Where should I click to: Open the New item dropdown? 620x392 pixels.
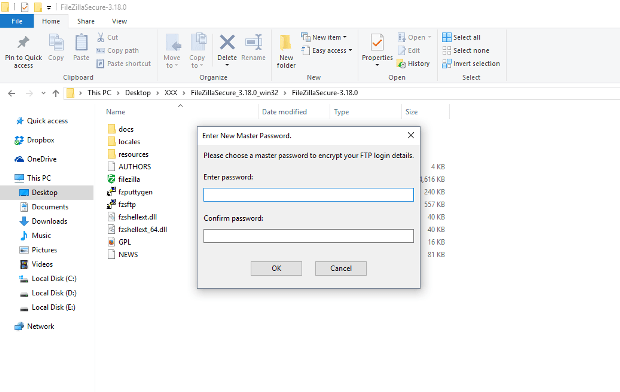click(x=324, y=37)
